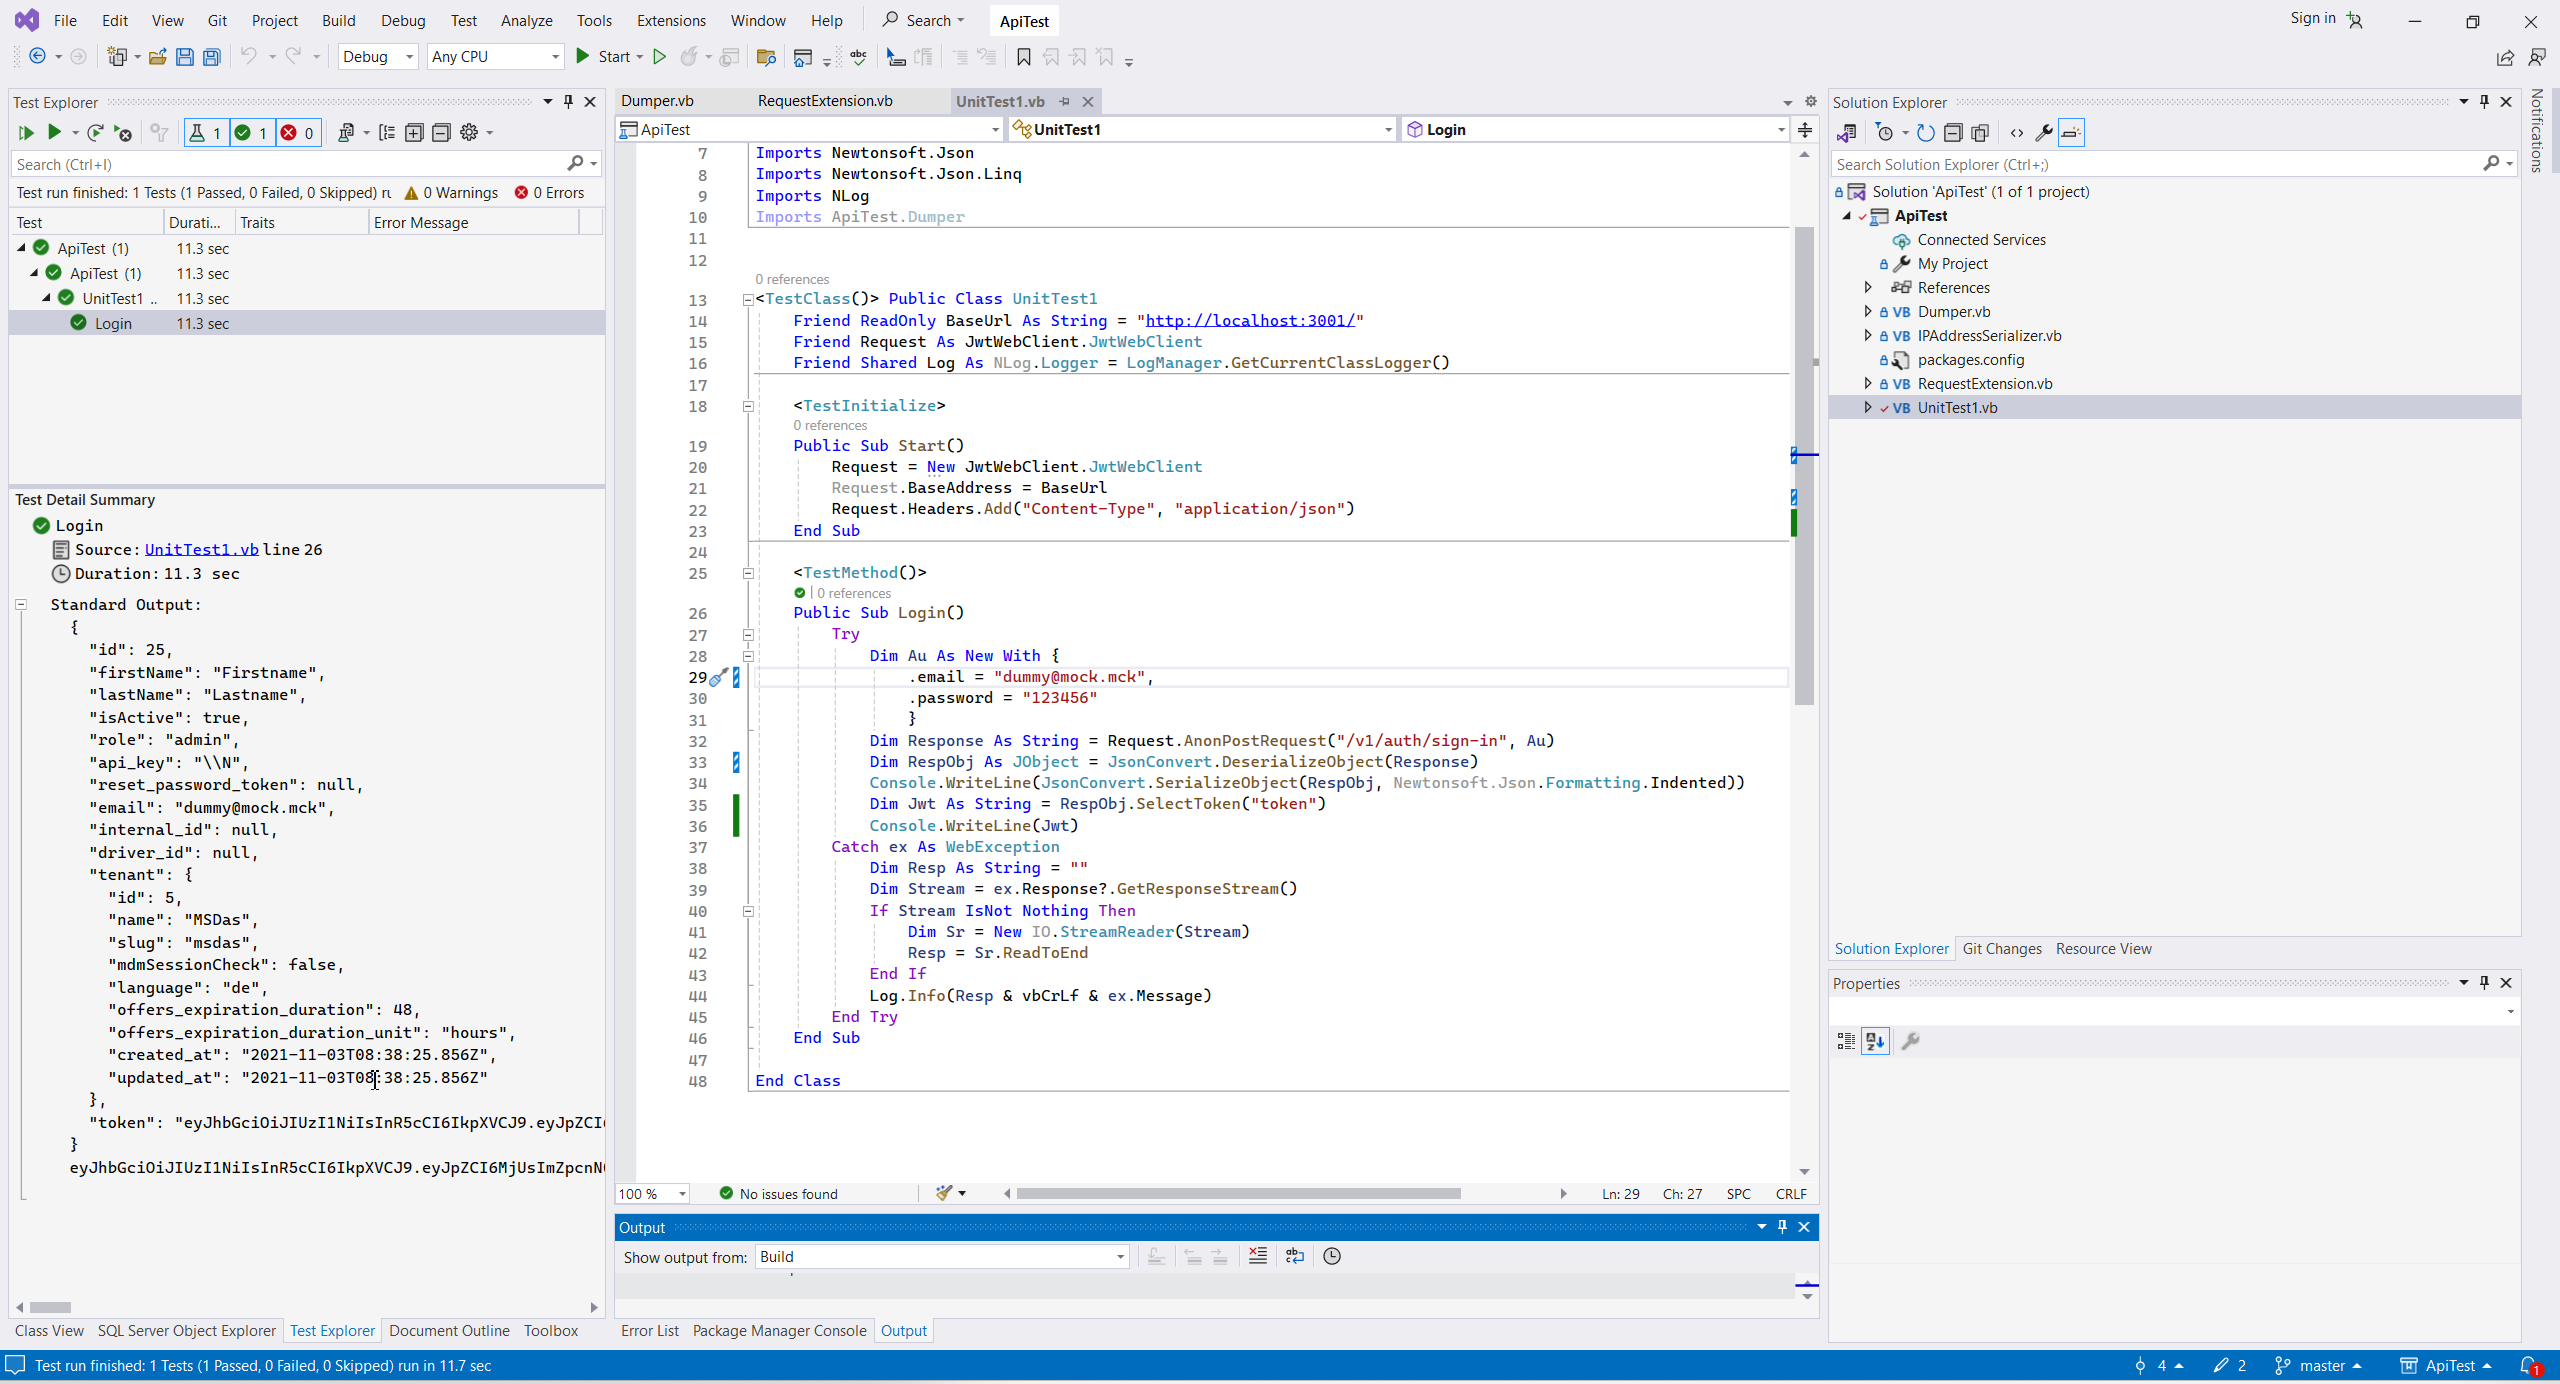Image resolution: width=2560 pixels, height=1384 pixels.
Task: Open Solution Explorer Properties wrench icon
Action: [2044, 133]
